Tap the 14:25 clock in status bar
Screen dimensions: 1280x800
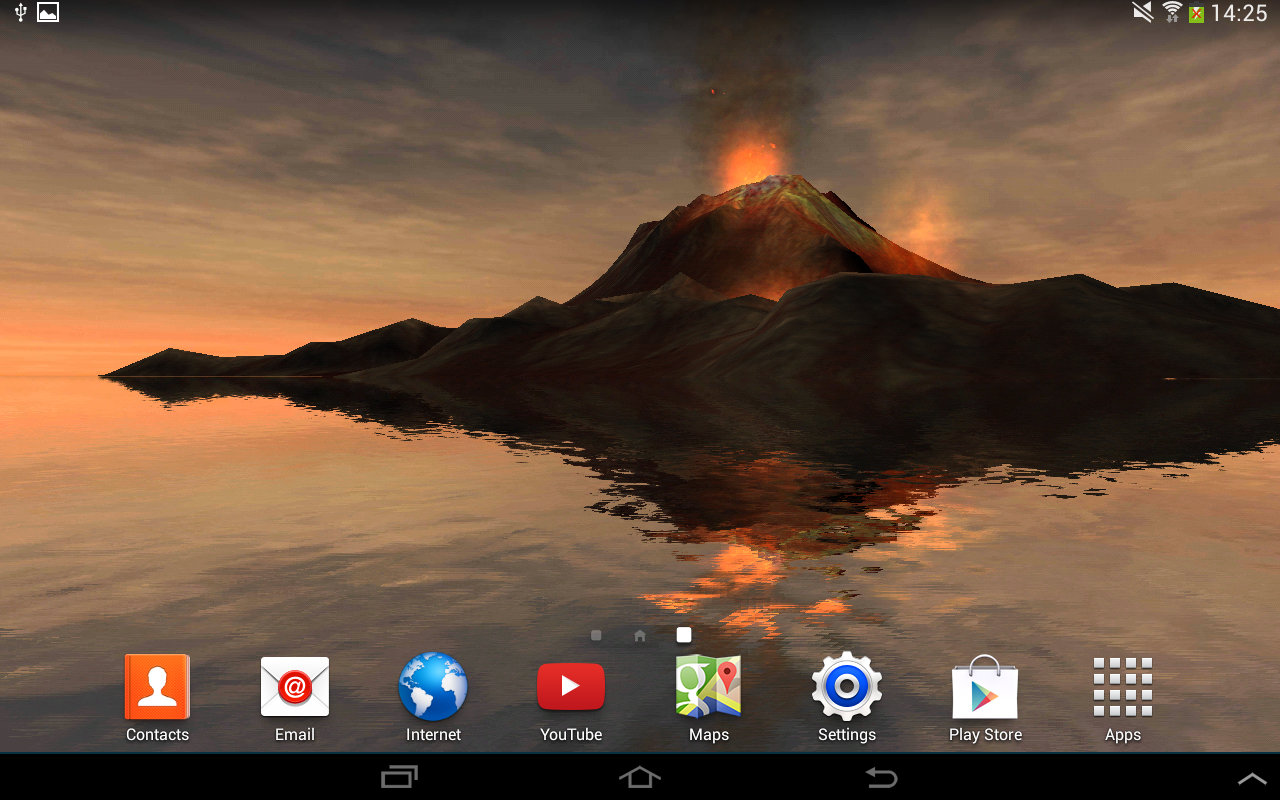tap(1239, 14)
